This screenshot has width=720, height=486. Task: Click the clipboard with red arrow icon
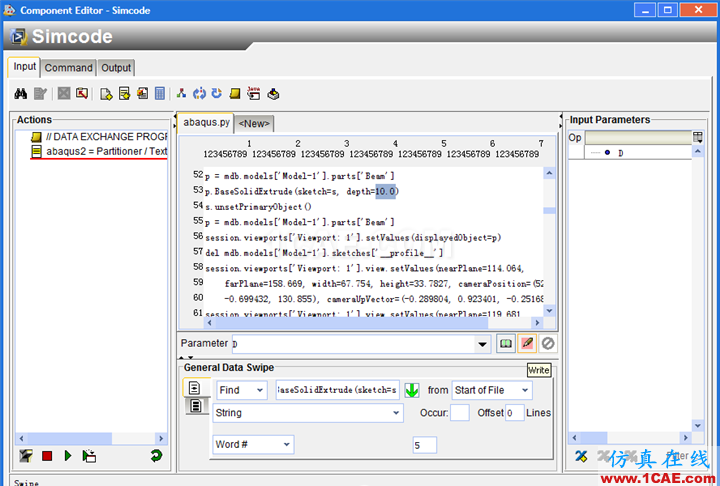(x=82, y=94)
